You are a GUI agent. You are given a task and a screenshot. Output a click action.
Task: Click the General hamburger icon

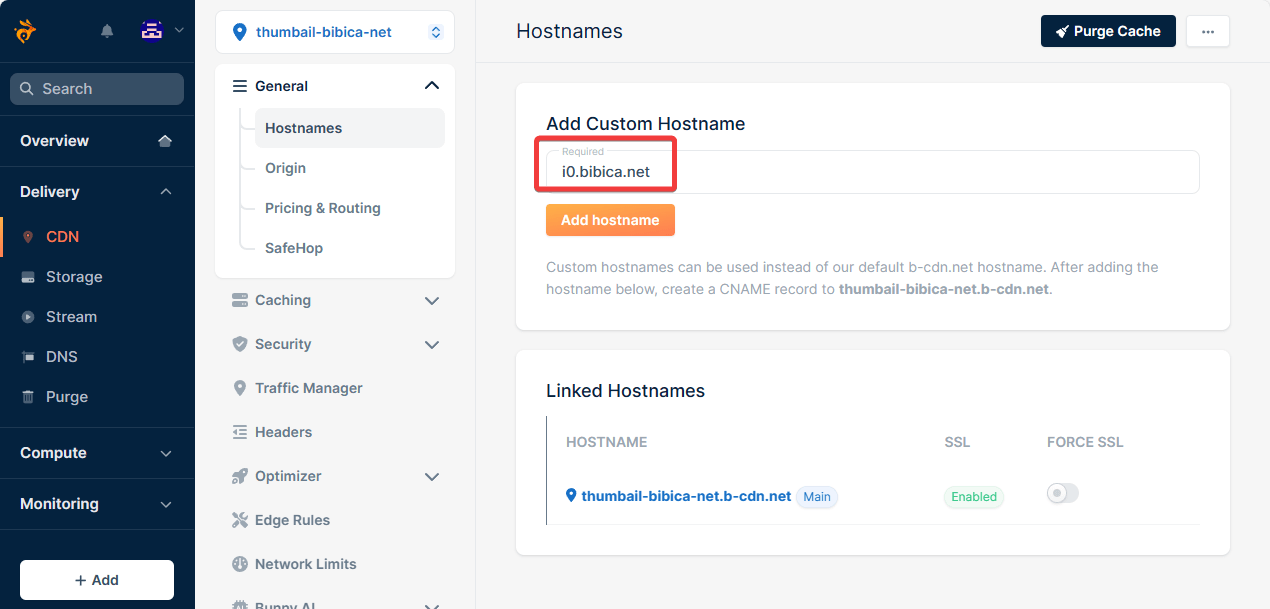(240, 86)
